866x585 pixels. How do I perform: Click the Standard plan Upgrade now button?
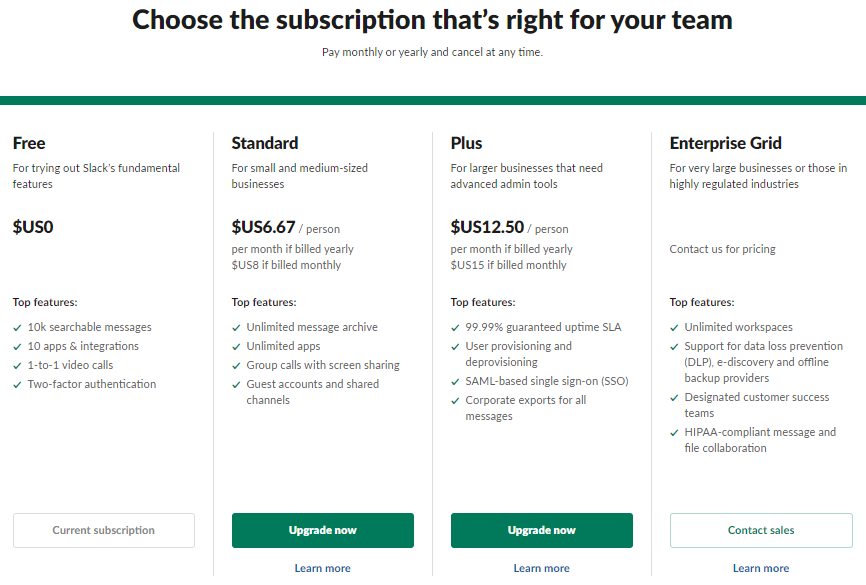[323, 530]
